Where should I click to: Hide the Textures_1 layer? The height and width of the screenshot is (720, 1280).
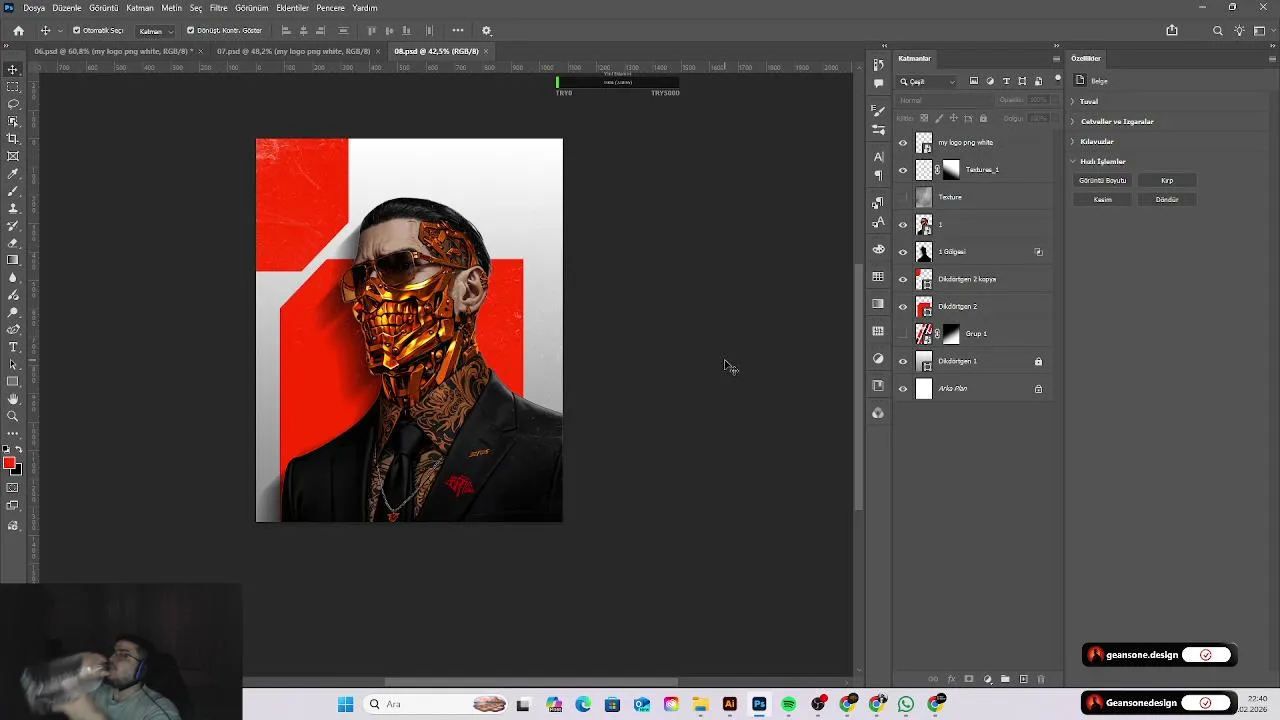pos(903,170)
